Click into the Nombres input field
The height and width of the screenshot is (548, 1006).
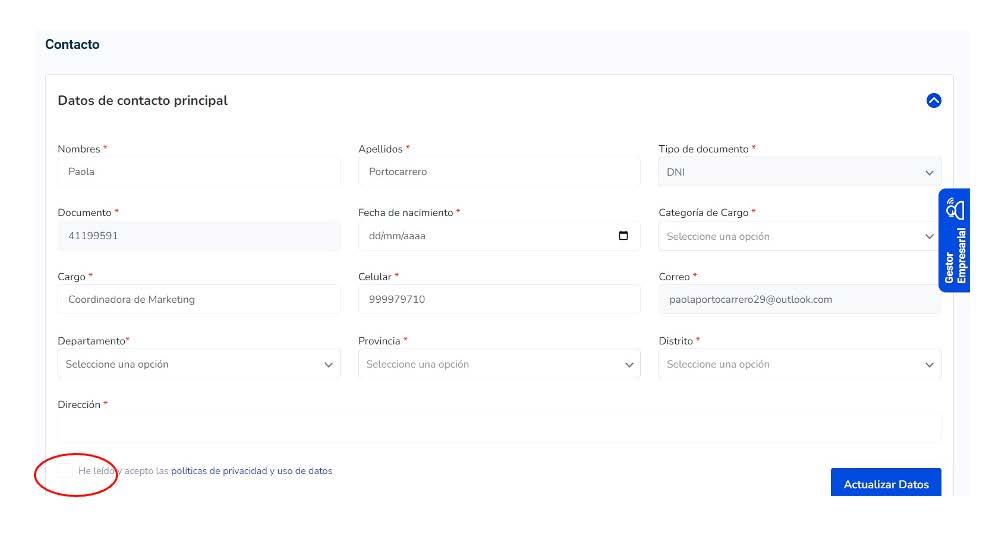click(199, 172)
